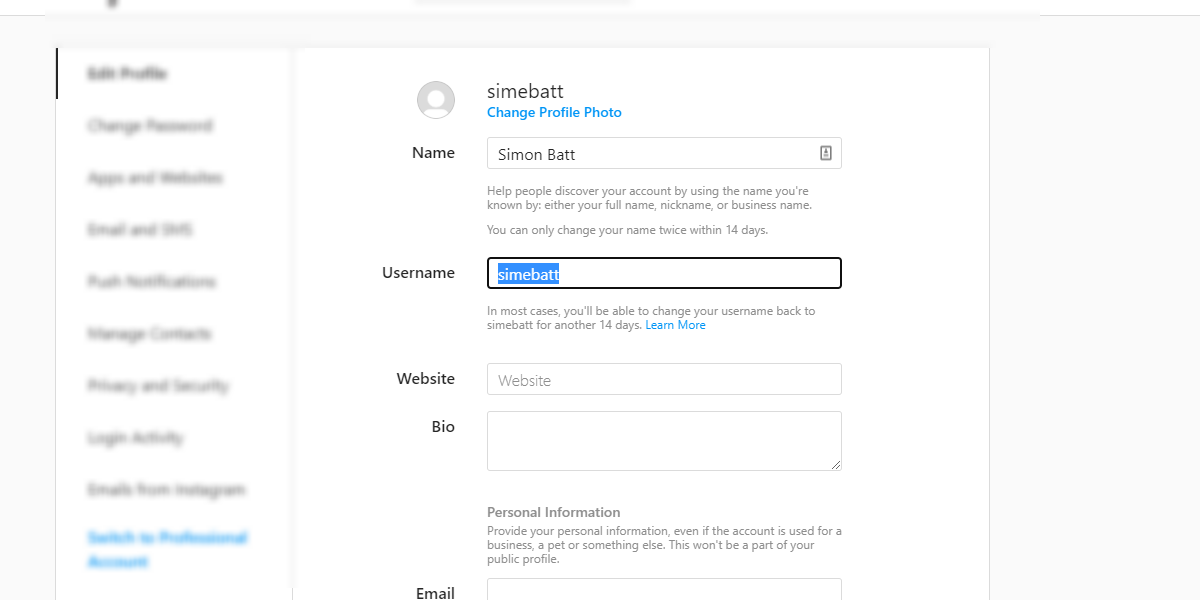Open the Change Password section
The width and height of the screenshot is (1200, 600).
click(x=149, y=126)
